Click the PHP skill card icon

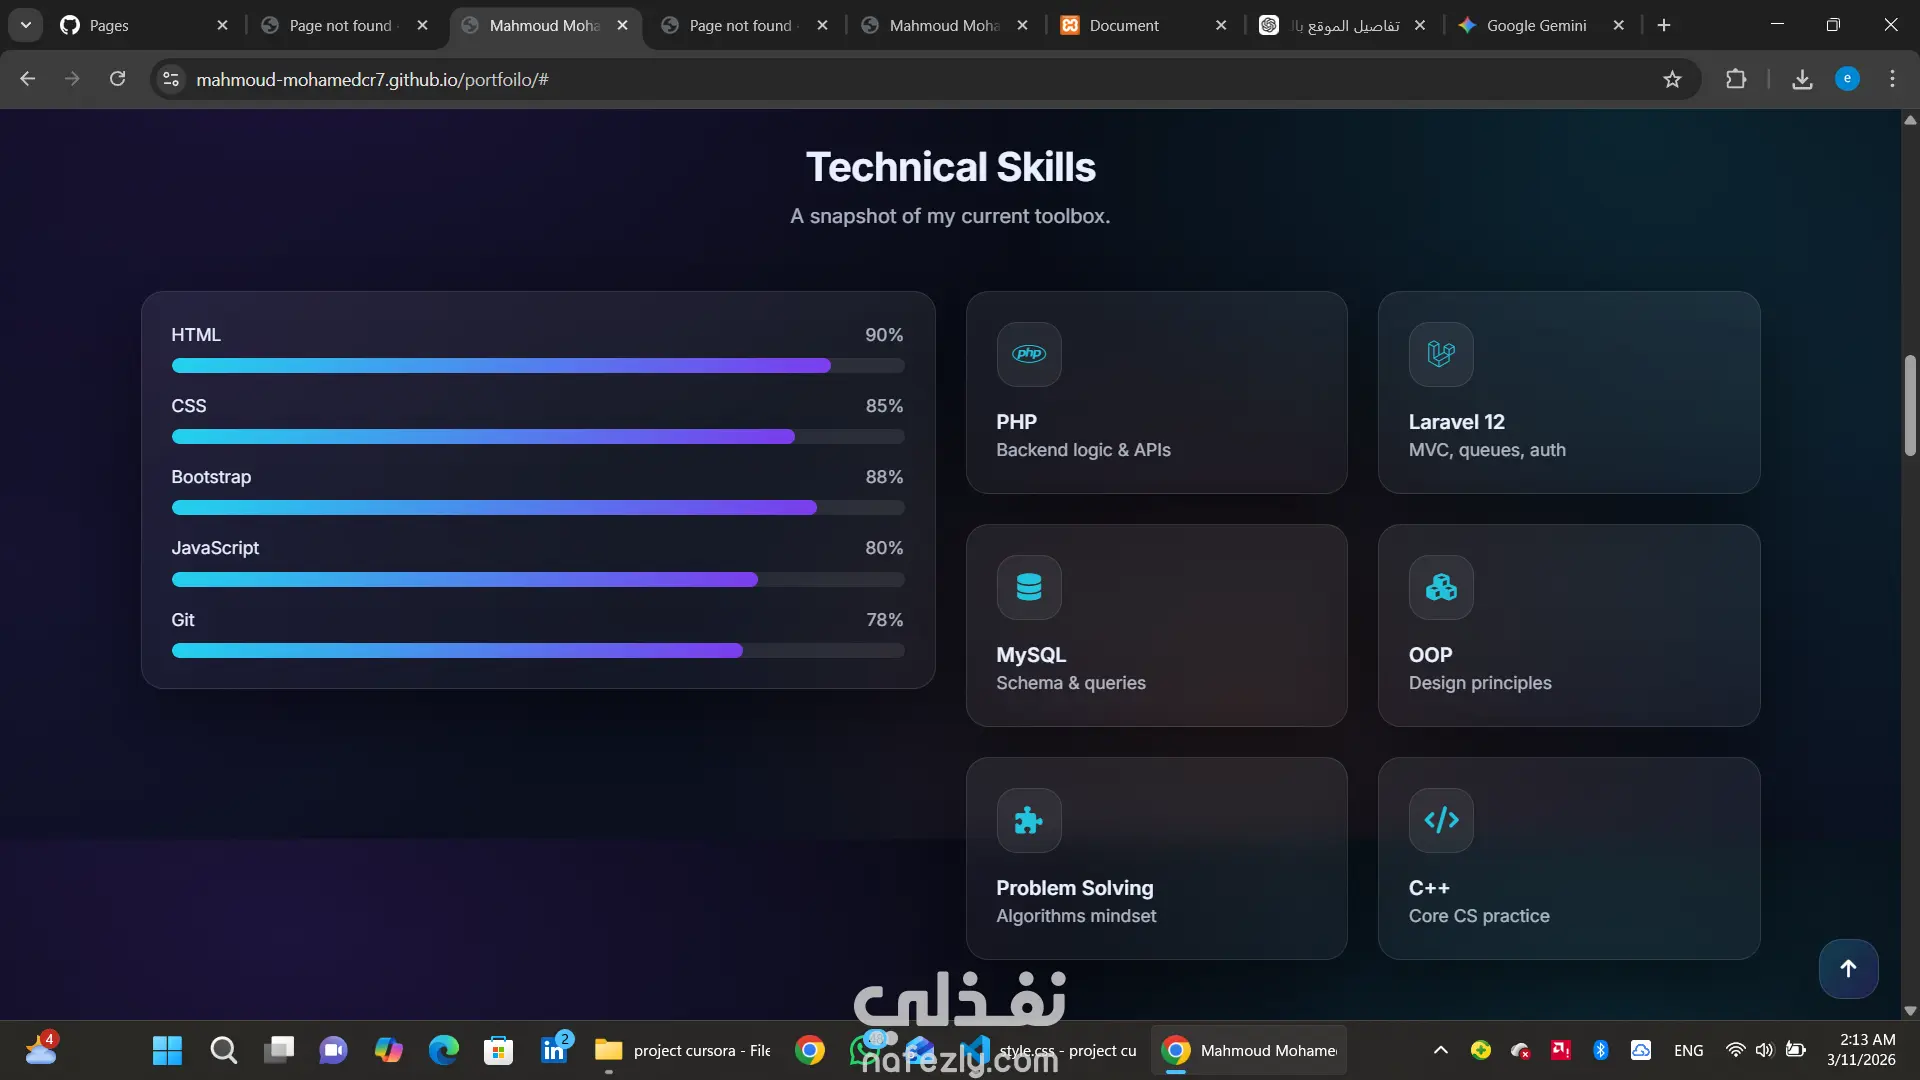click(1028, 354)
